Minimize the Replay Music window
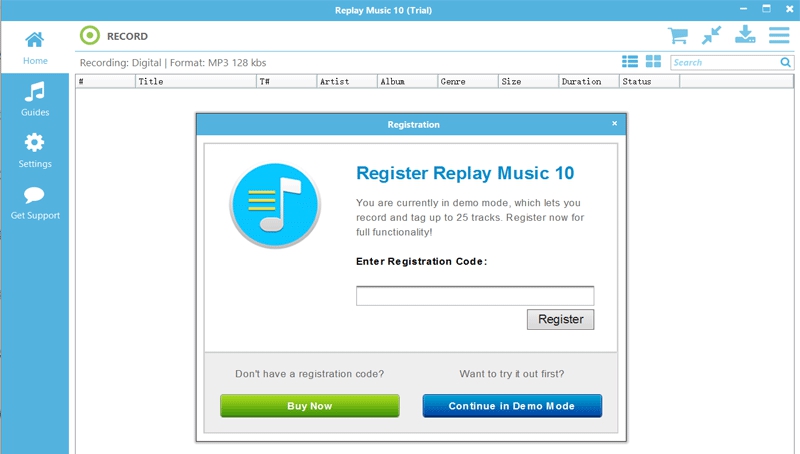 click(743, 9)
